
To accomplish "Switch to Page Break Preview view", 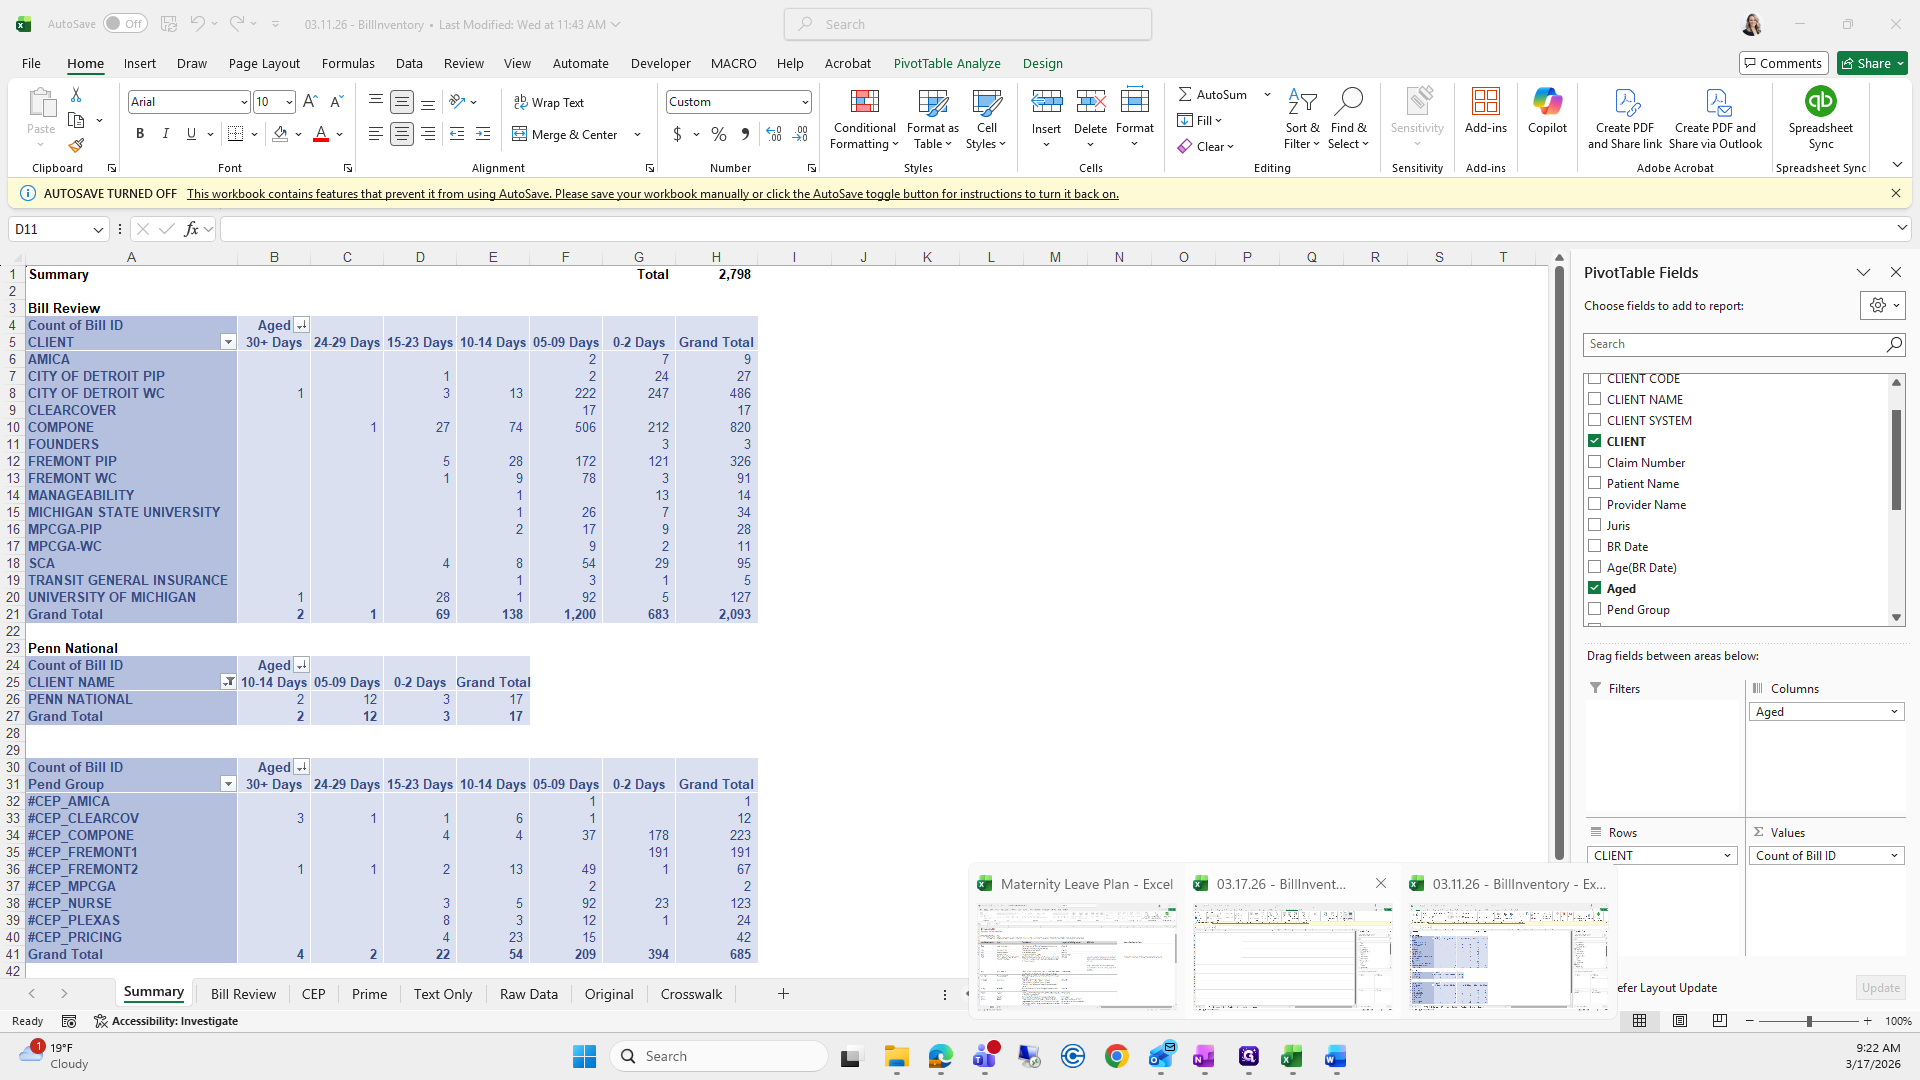I will pos(1719,1021).
